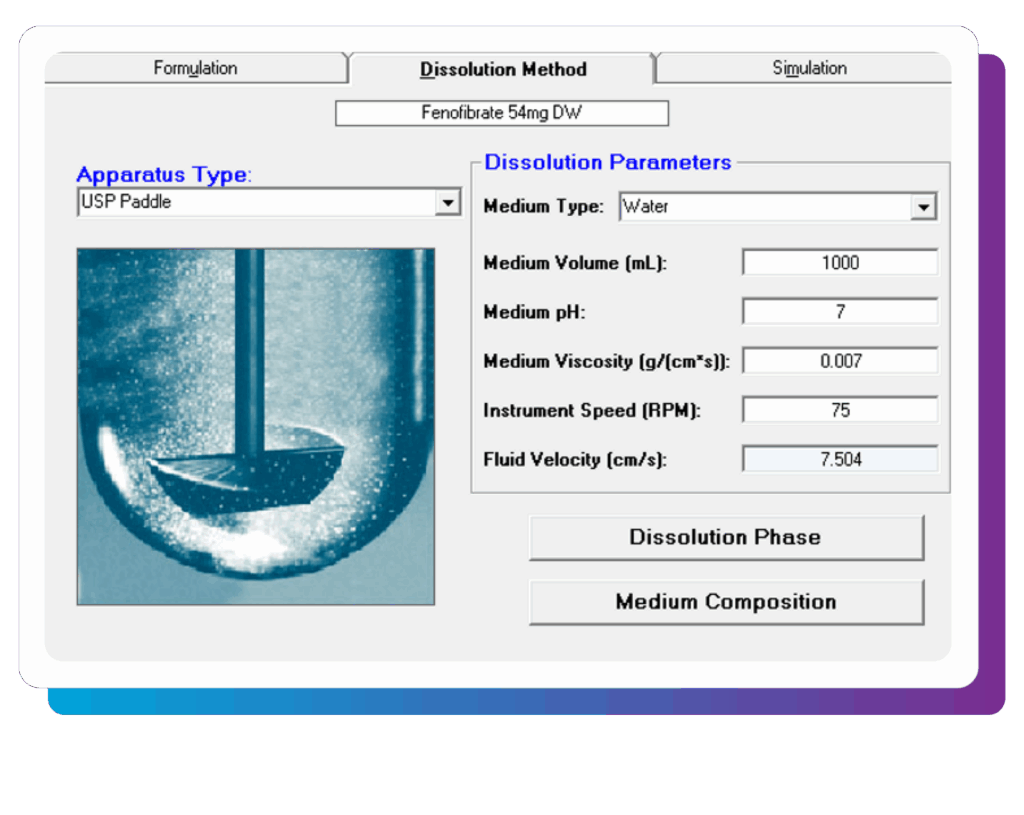Expand the Apparatus Type dropdown arrow
1024x815 pixels.
(x=448, y=203)
